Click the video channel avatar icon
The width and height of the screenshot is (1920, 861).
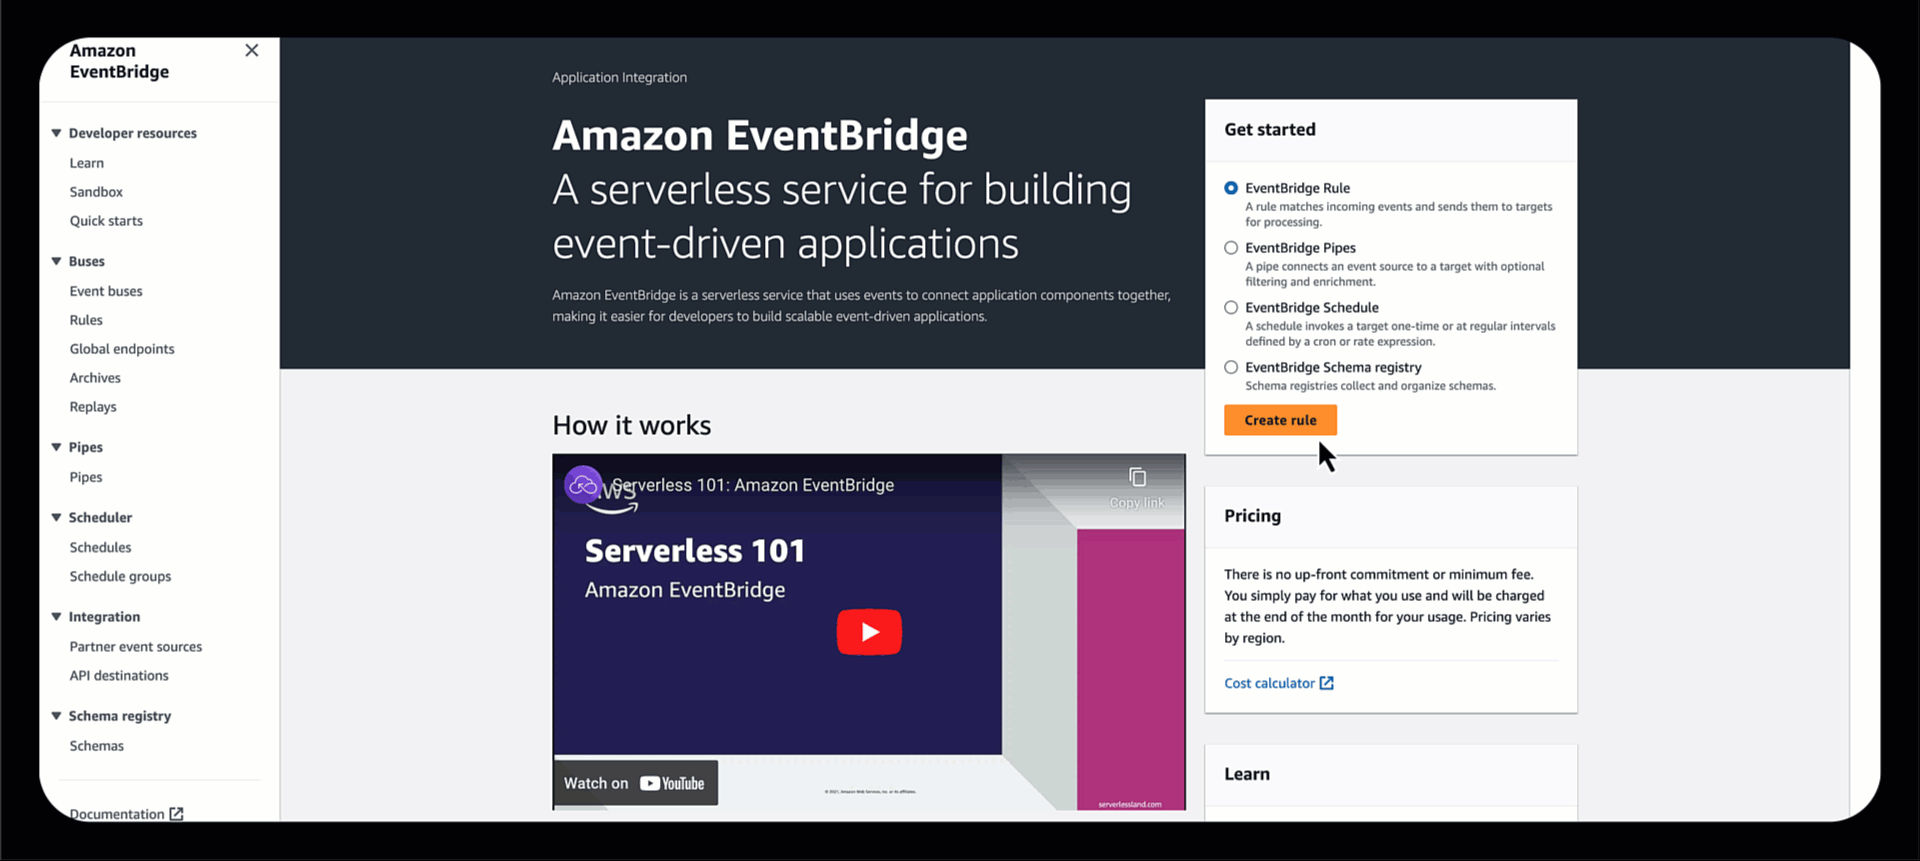583,485
